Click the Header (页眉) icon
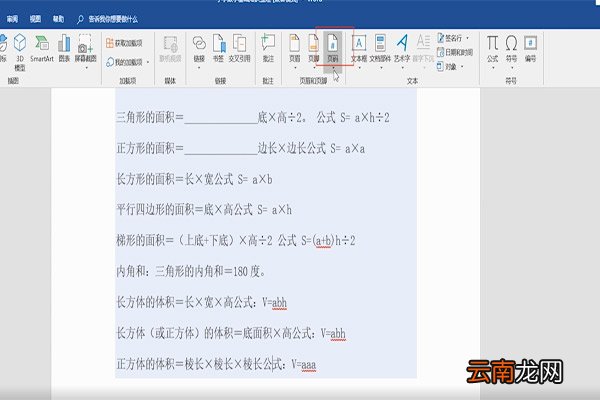 click(295, 43)
